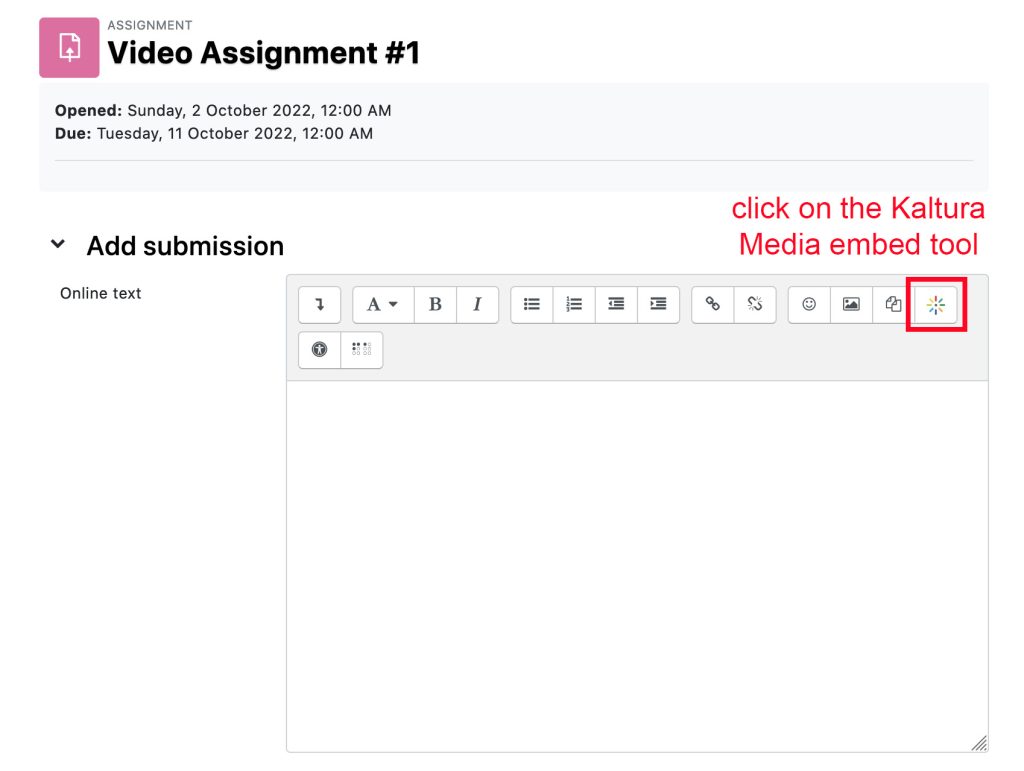The image size is (1024, 771).
Task: Insert an emoji with the emoticon picker
Action: point(809,305)
